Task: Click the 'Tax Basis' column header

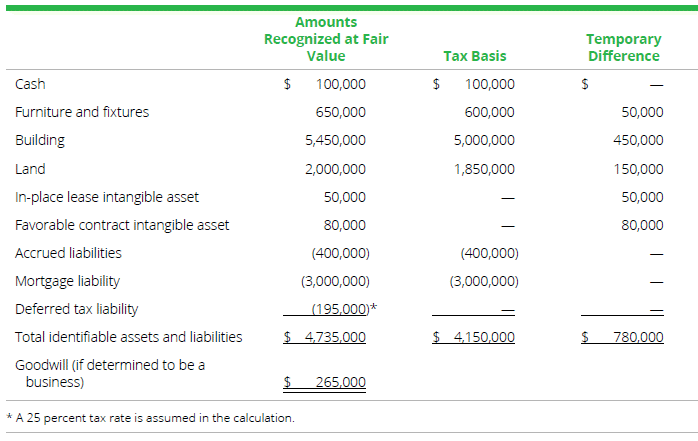Action: pyautogui.click(x=475, y=56)
